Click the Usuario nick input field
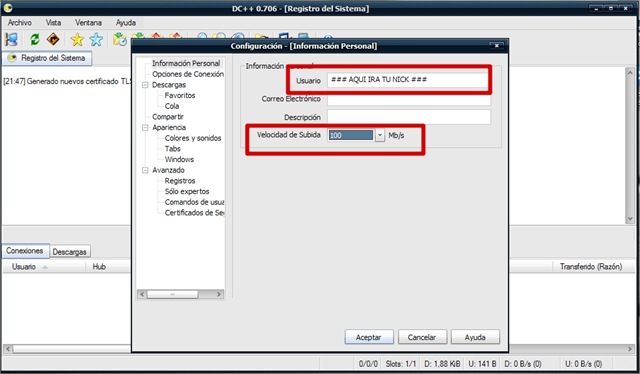 click(408, 80)
